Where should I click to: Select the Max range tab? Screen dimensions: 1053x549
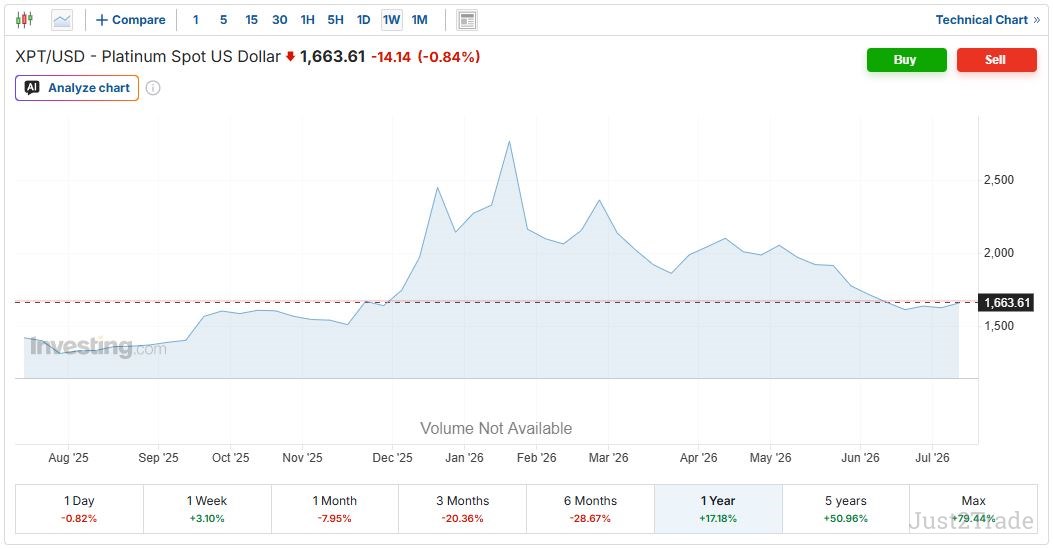973,509
